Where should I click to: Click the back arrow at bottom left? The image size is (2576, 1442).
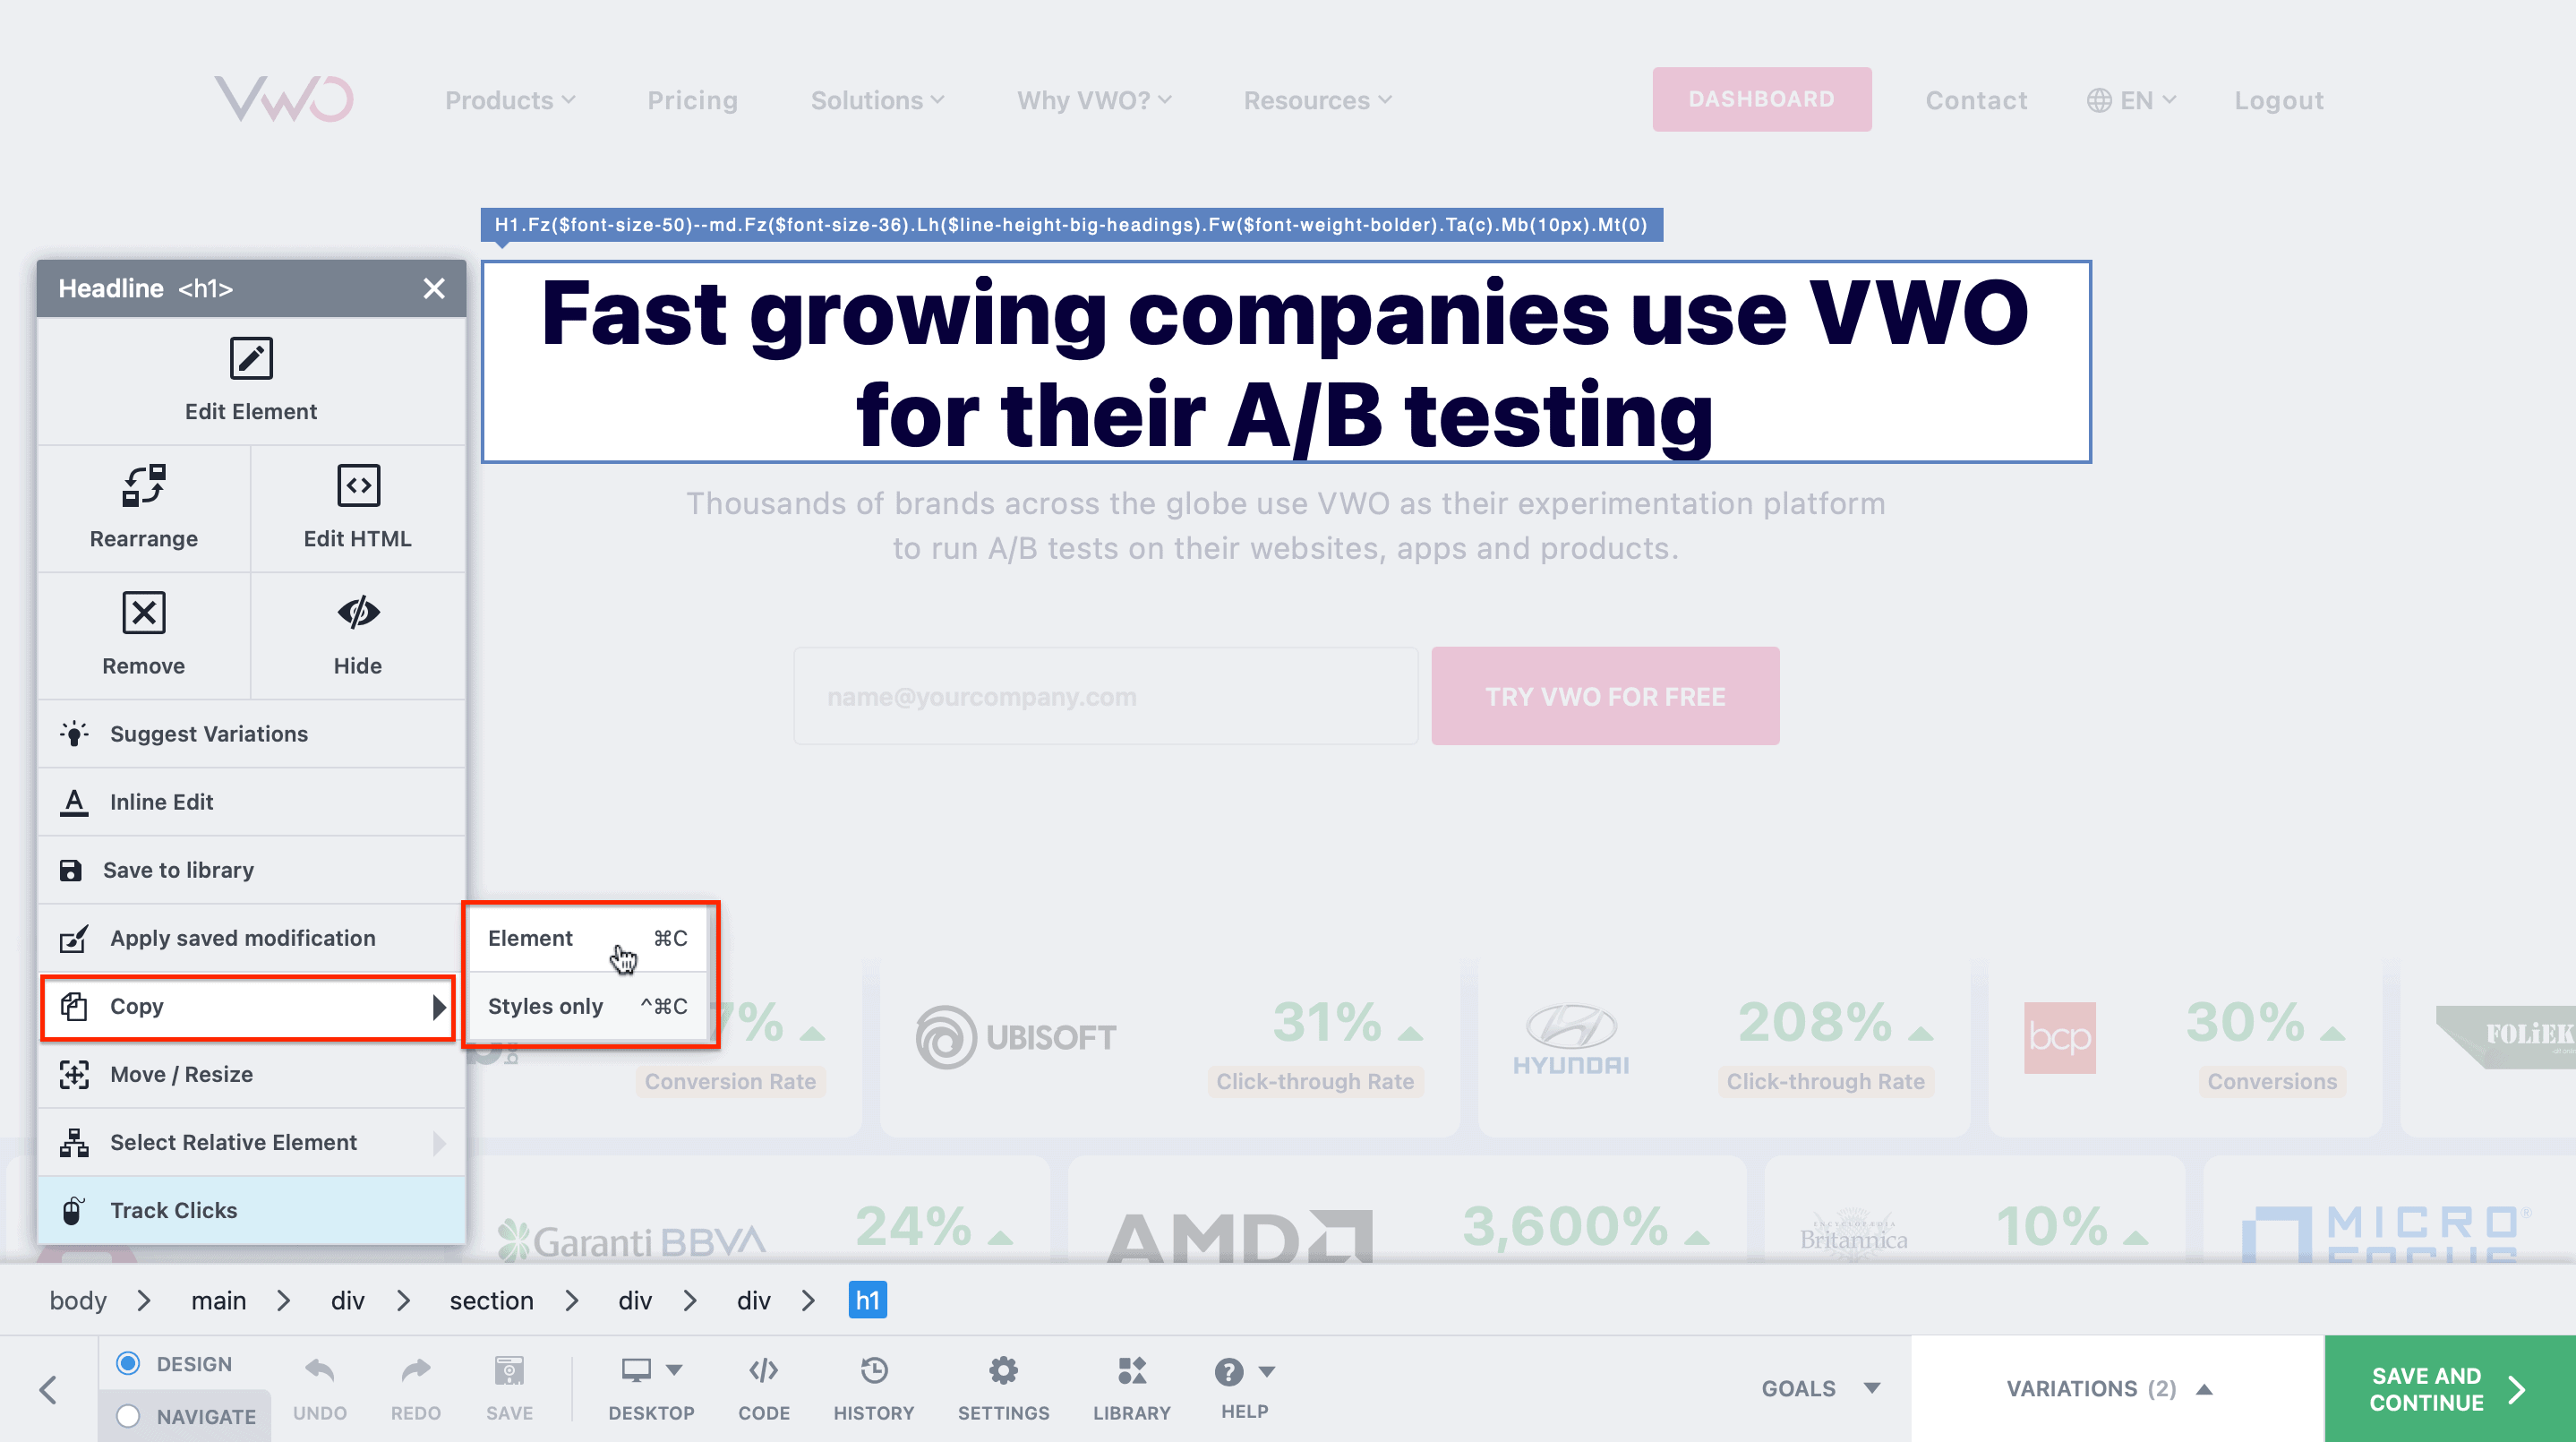[48, 1389]
